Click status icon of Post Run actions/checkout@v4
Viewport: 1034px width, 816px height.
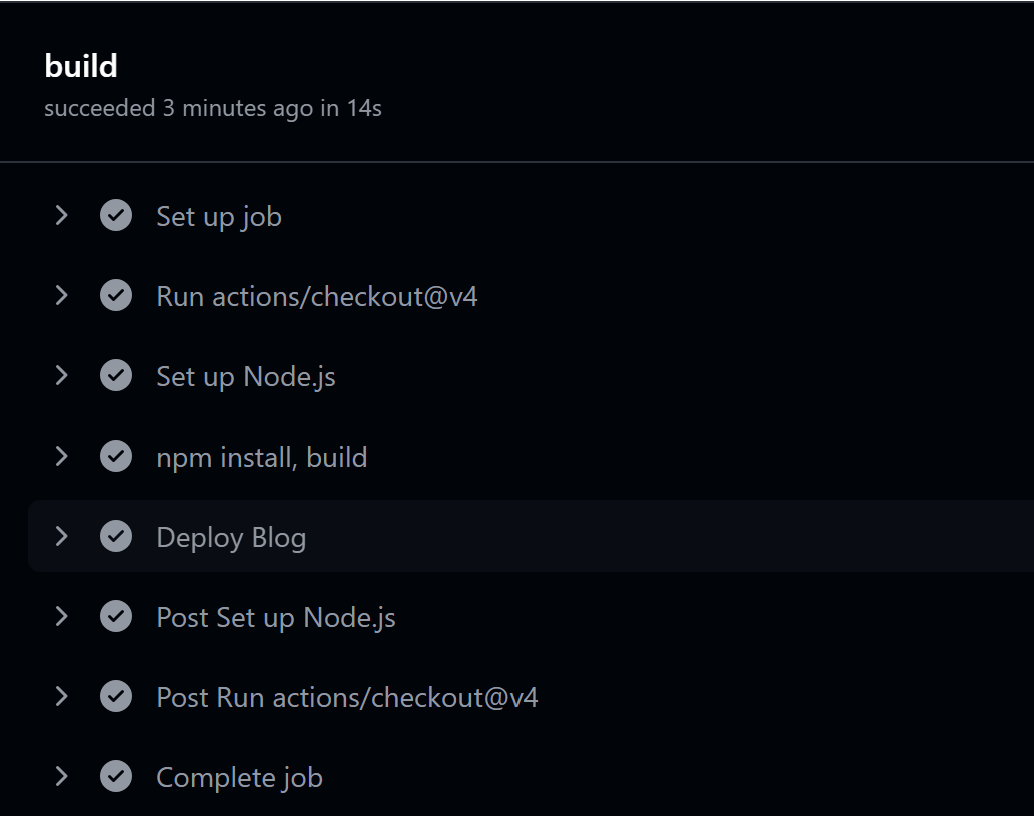[x=116, y=697]
